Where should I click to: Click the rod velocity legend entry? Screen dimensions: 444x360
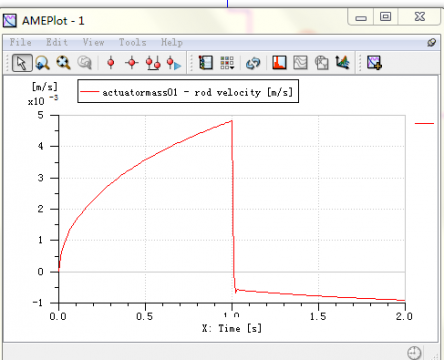pos(188,91)
